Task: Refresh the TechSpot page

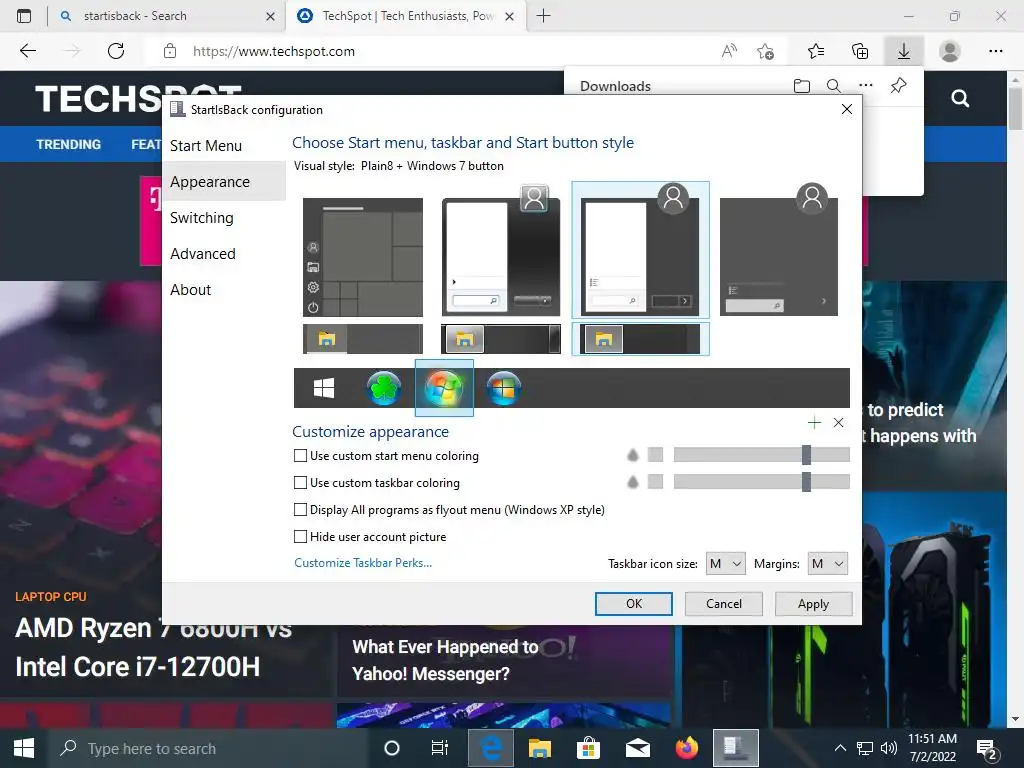Action: 116,51
